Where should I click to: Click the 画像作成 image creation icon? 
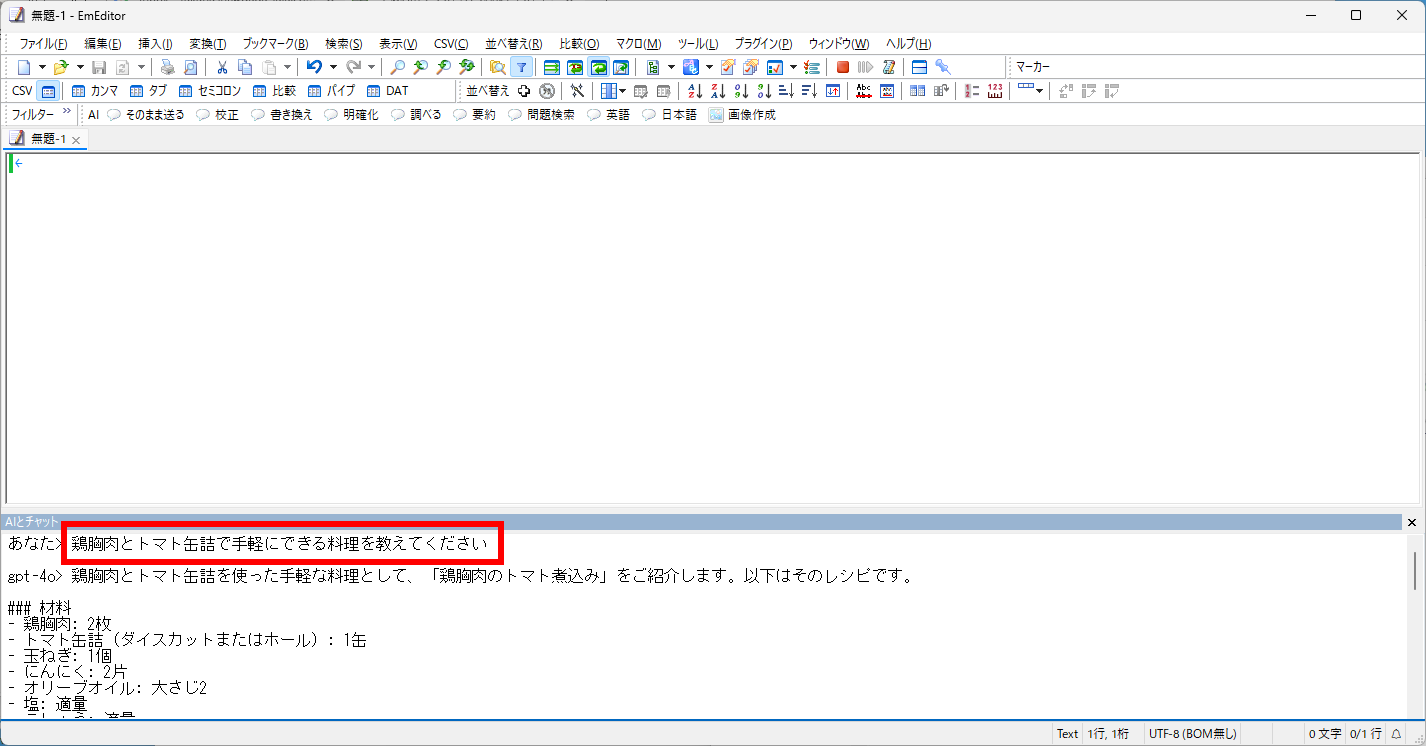[x=742, y=115]
